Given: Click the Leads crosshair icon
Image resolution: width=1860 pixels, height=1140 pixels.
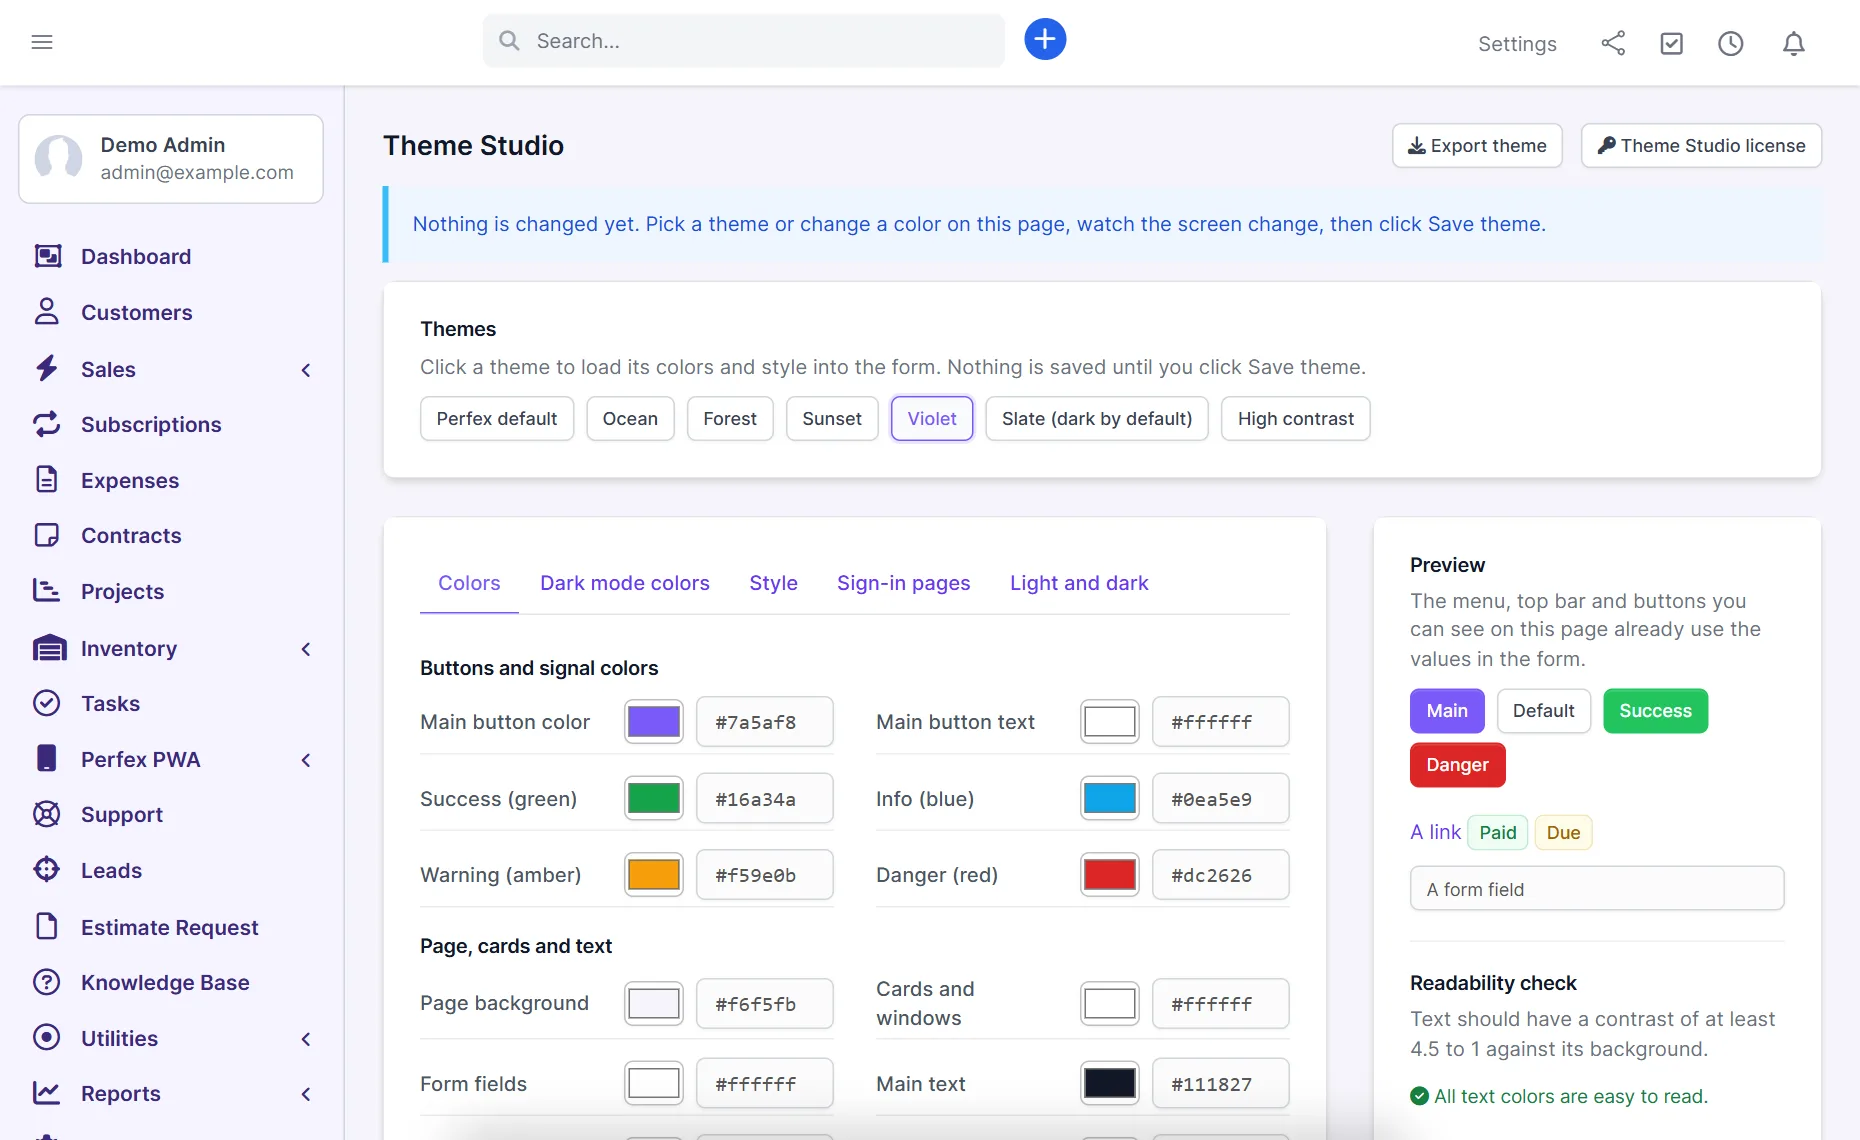Looking at the screenshot, I should click(47, 870).
